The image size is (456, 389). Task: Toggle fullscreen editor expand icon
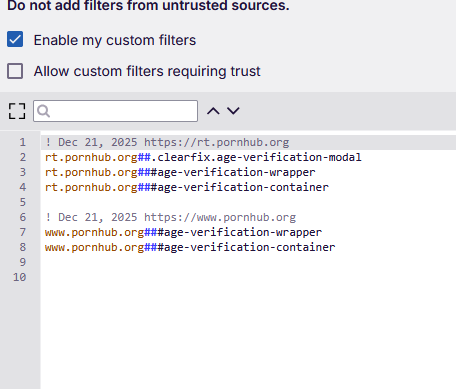point(17,111)
